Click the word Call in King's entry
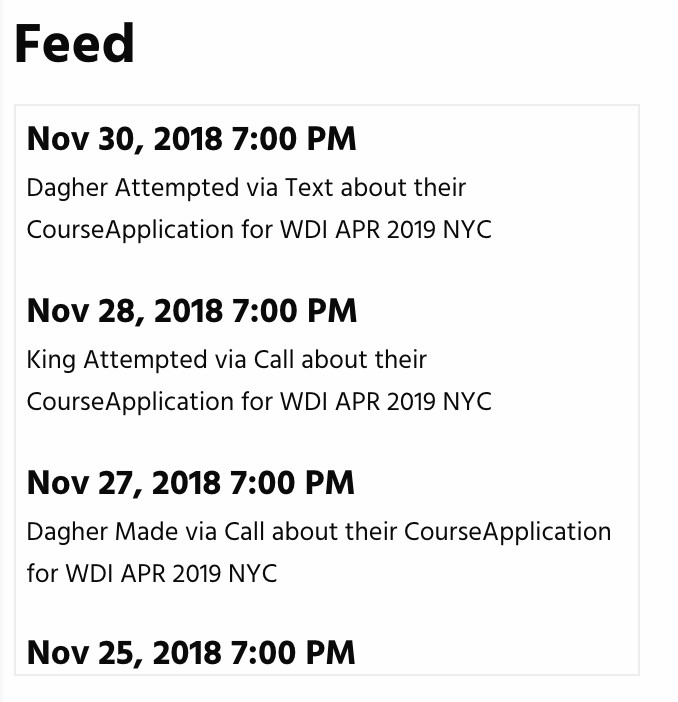678x702 pixels. tap(270, 359)
